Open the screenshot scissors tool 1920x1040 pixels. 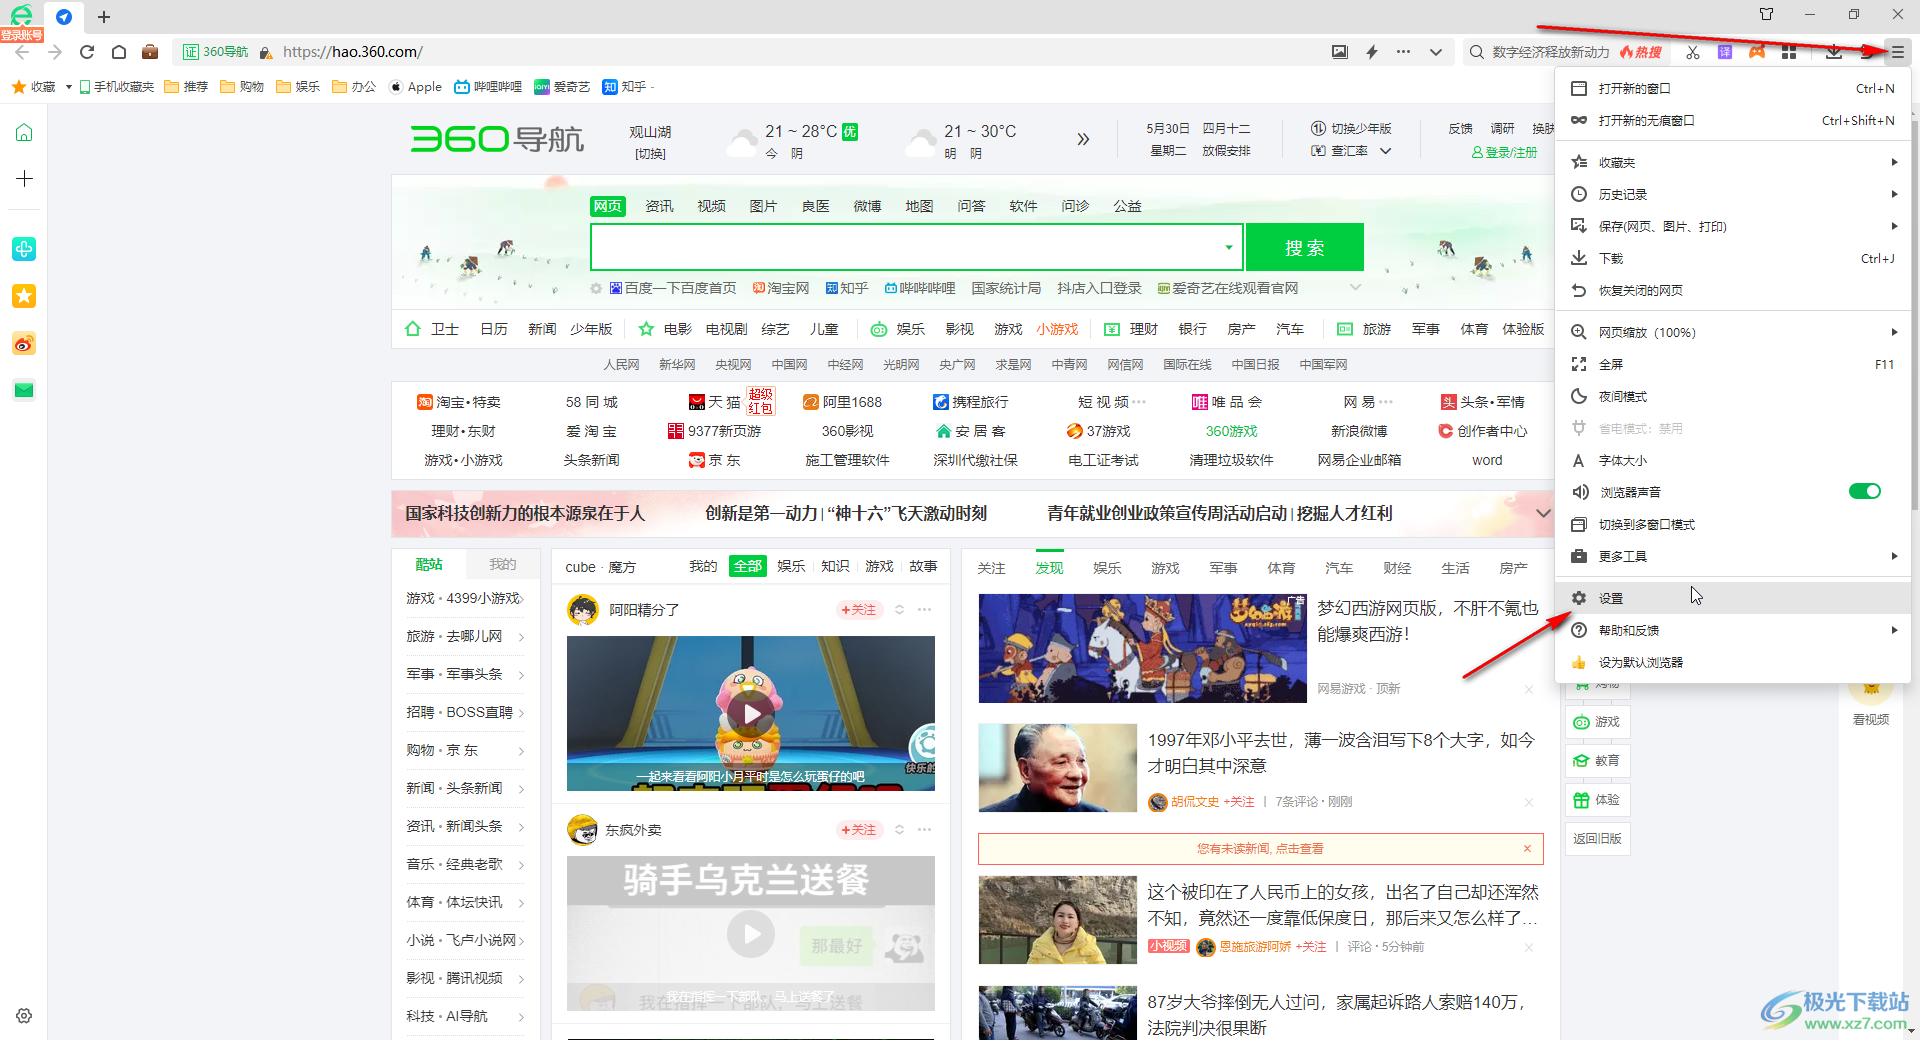pyautogui.click(x=1692, y=52)
